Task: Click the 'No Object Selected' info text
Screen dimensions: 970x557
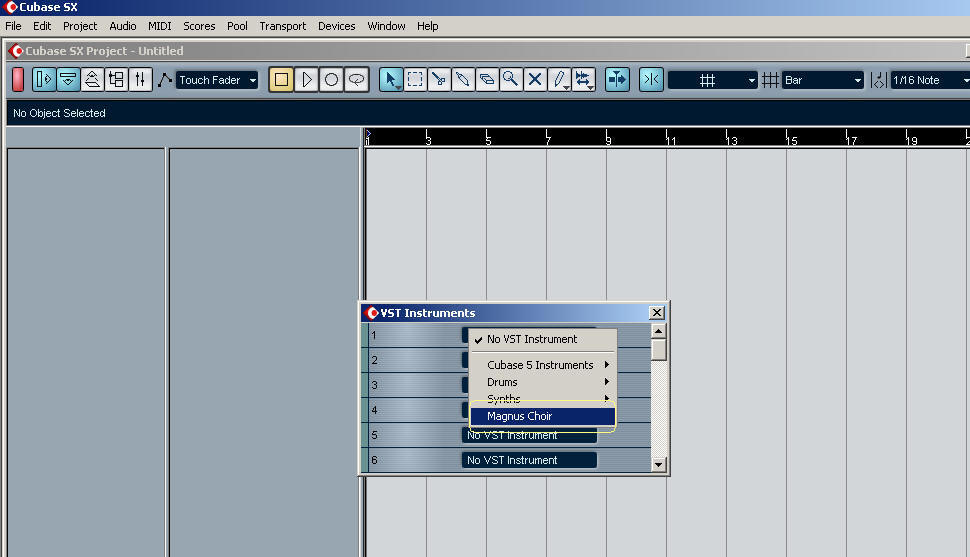Action: [x=59, y=113]
